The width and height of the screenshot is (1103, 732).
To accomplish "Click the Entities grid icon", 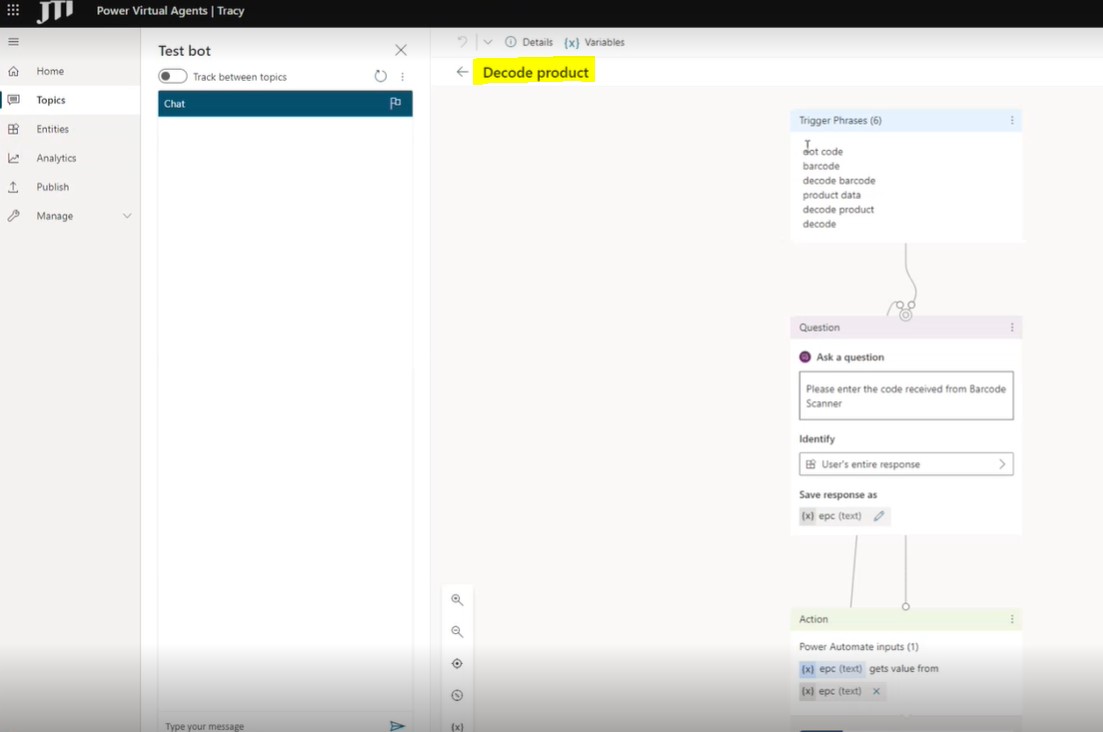I will pos(13,129).
